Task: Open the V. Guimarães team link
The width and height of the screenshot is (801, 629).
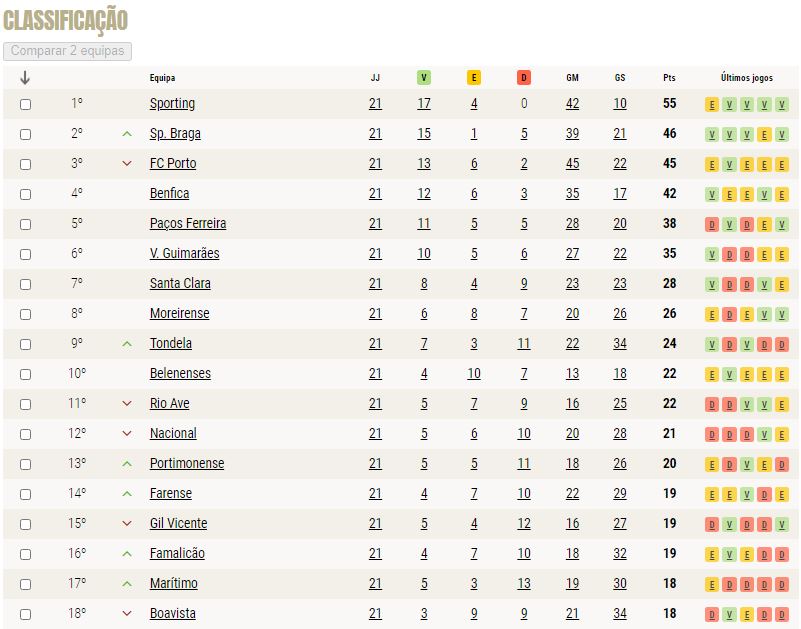Action: (x=184, y=253)
